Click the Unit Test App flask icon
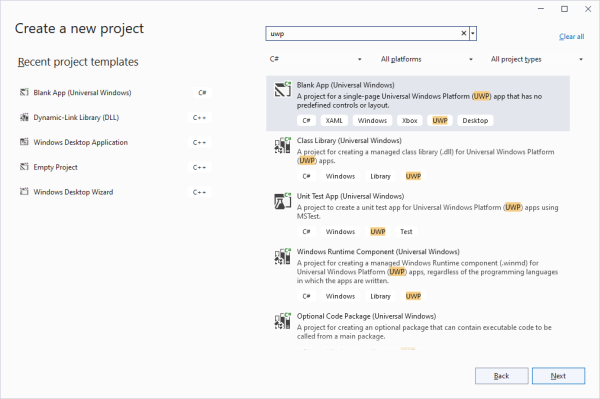 (x=283, y=201)
